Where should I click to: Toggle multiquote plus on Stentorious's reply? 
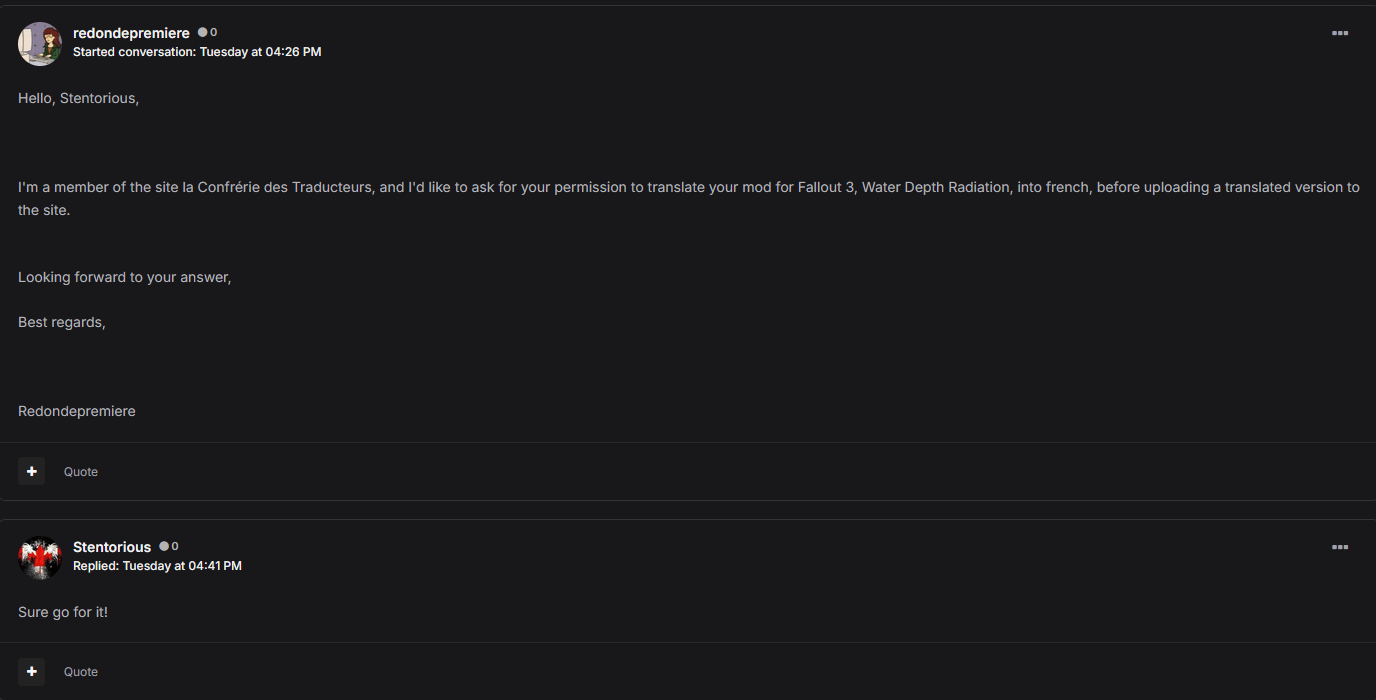[x=32, y=671]
